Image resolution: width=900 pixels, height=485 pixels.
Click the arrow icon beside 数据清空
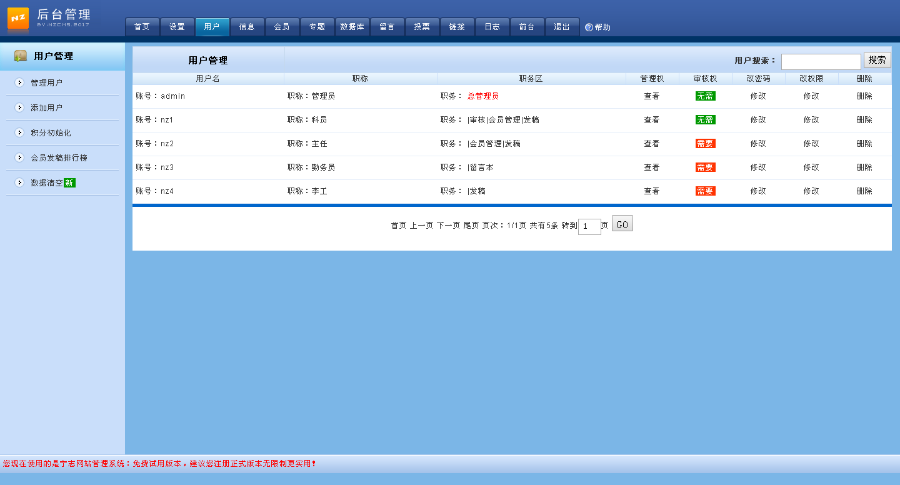(x=20, y=183)
